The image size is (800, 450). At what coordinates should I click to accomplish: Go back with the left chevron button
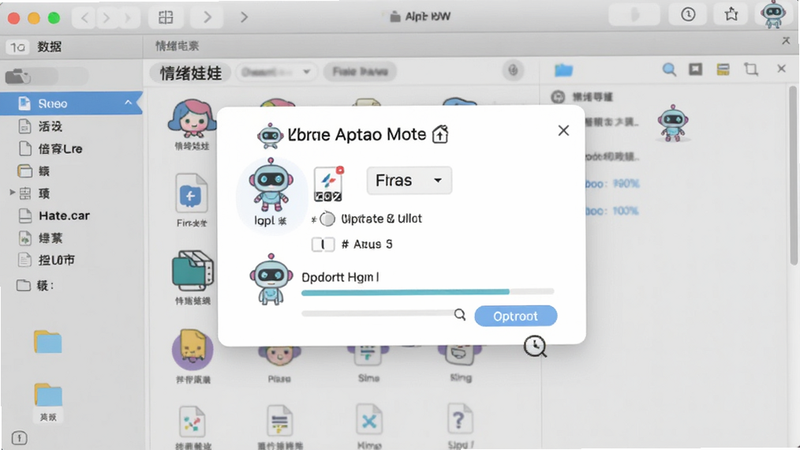[x=85, y=18]
